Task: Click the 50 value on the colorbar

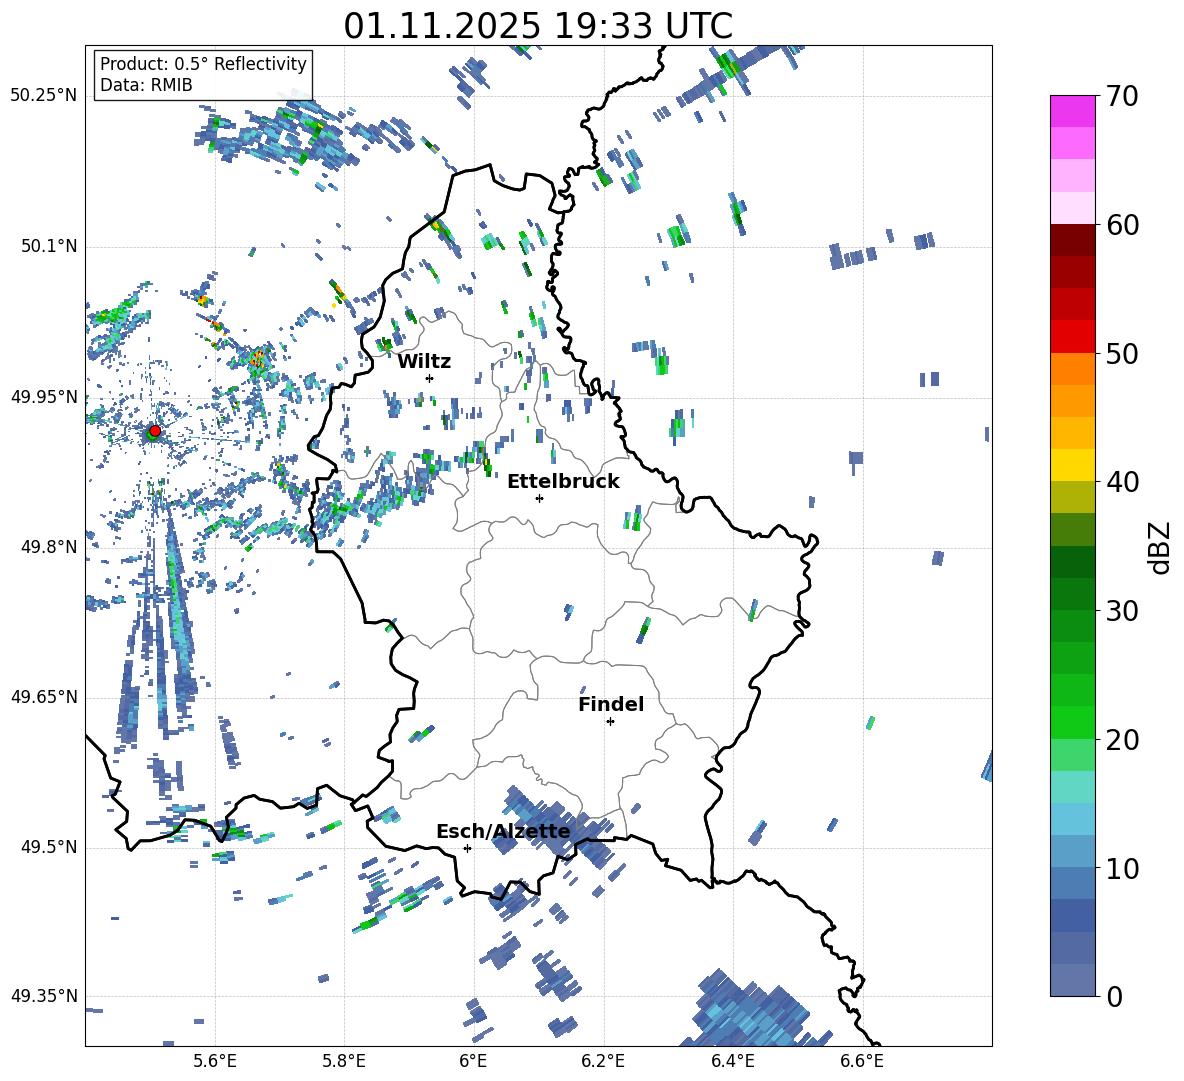Action: (1122, 353)
